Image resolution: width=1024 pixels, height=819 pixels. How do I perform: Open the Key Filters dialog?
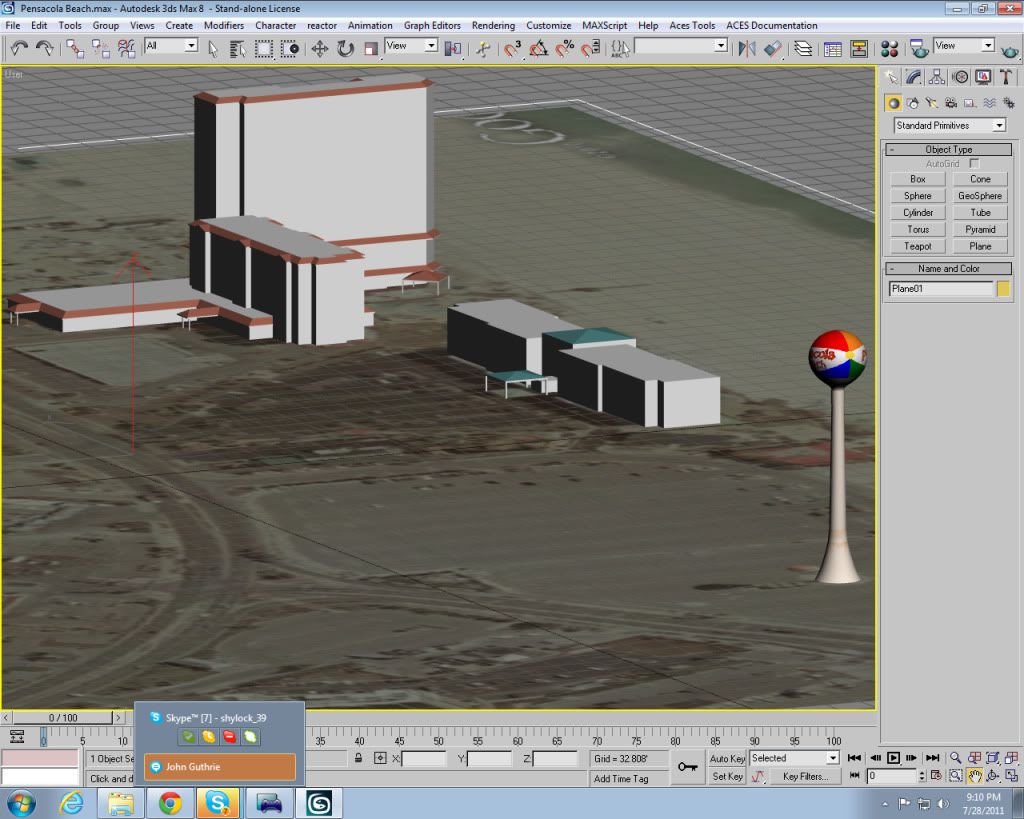804,776
